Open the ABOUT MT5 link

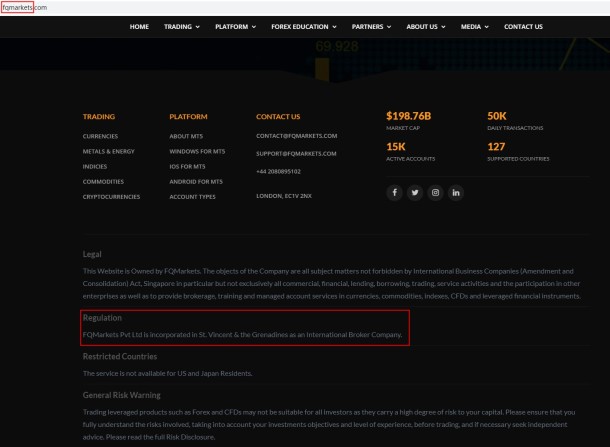pos(186,136)
